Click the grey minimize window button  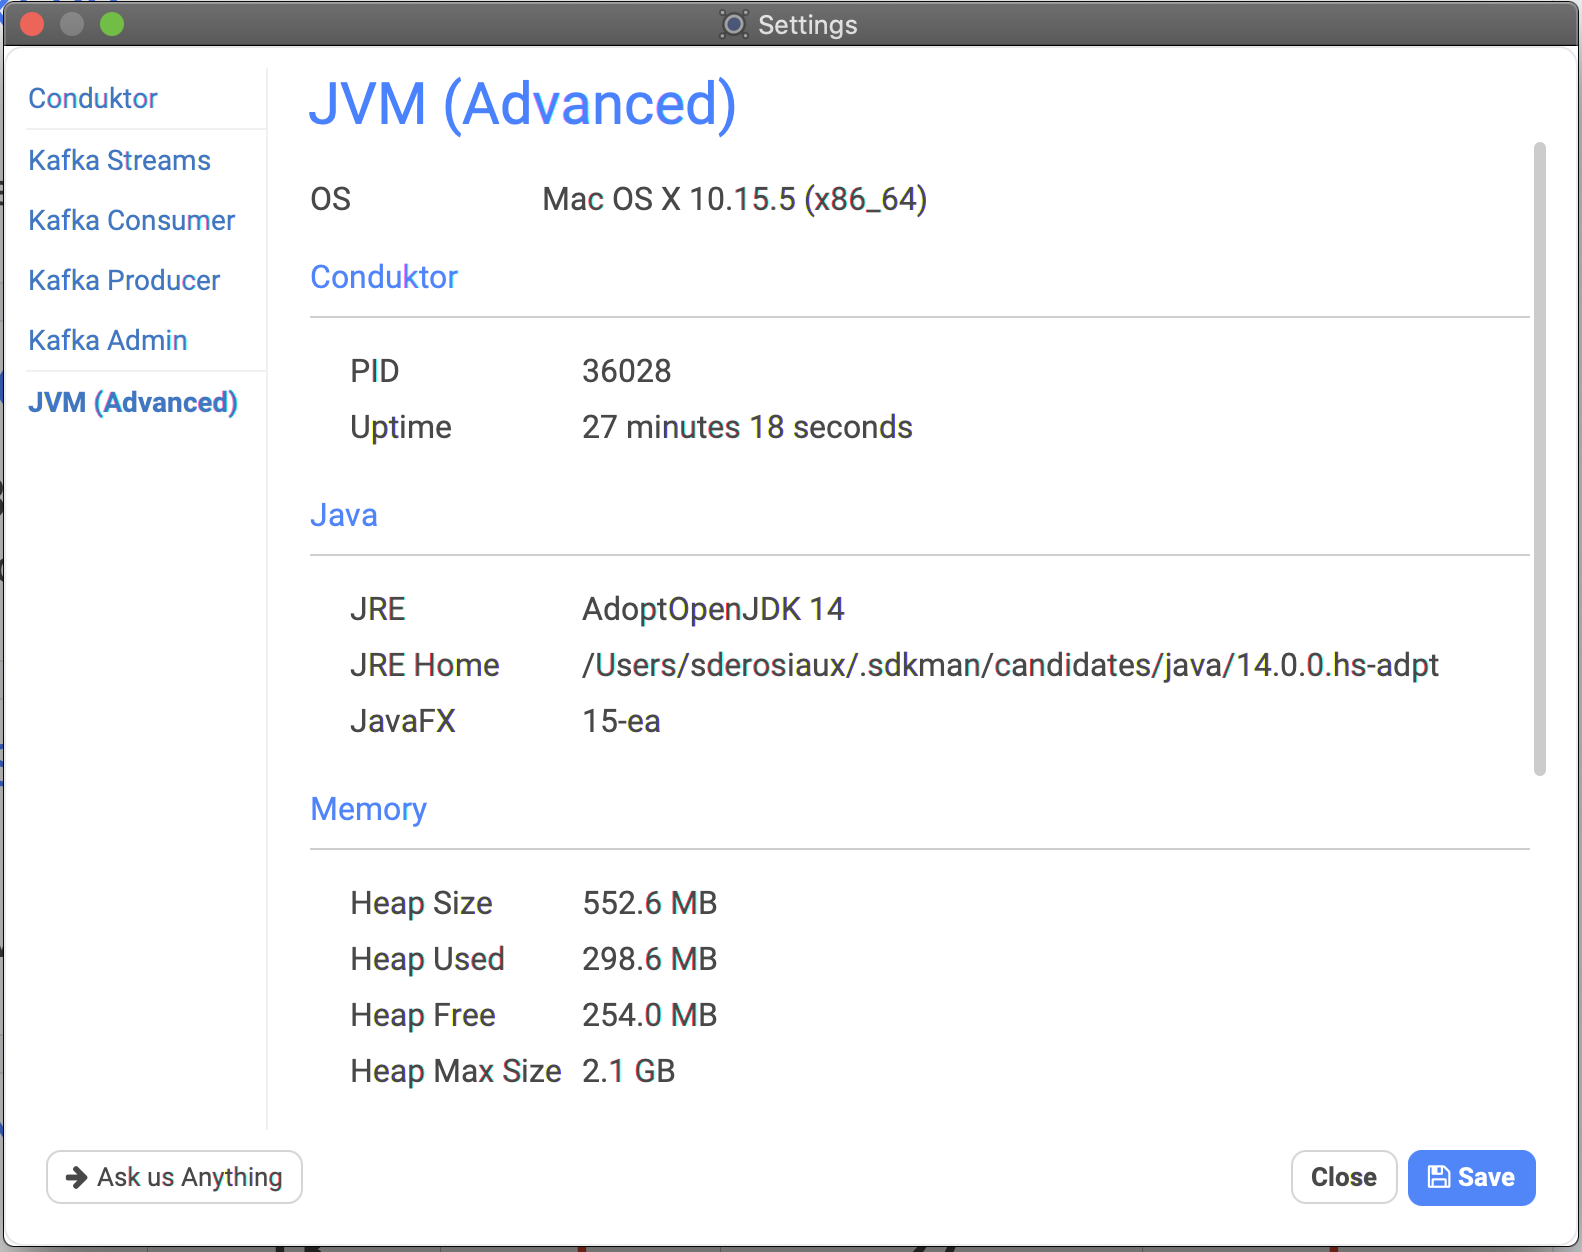(x=72, y=24)
